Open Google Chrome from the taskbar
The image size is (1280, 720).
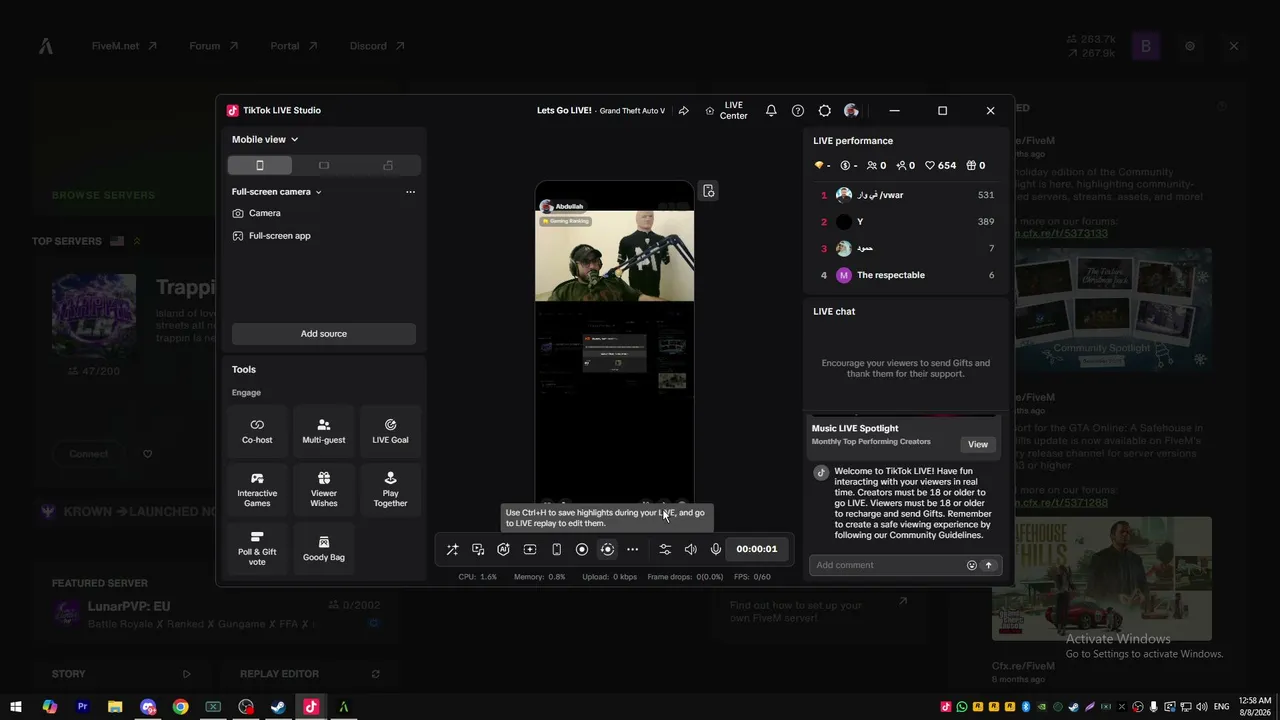[x=180, y=707]
